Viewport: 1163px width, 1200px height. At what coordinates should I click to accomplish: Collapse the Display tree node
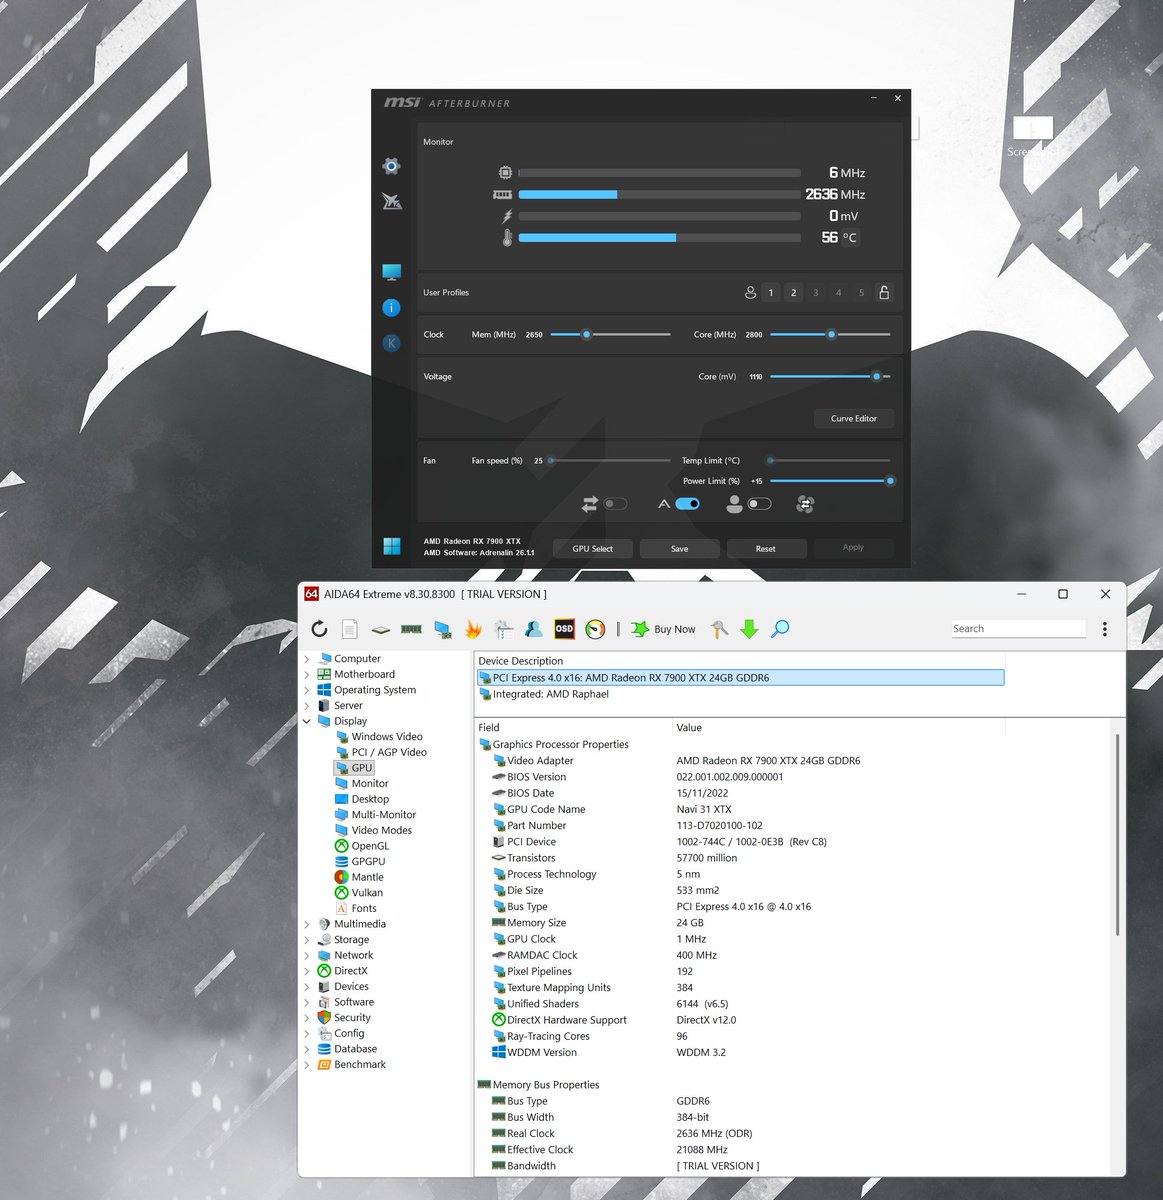click(307, 721)
